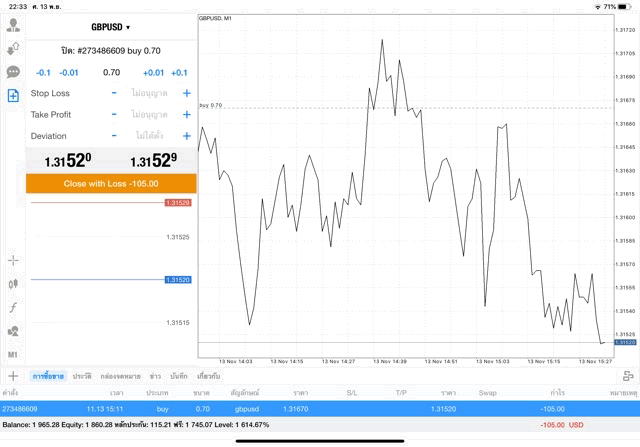Viewport: 640px width, 447px height.
Task: Select the new order document icon
Action: click(13, 96)
